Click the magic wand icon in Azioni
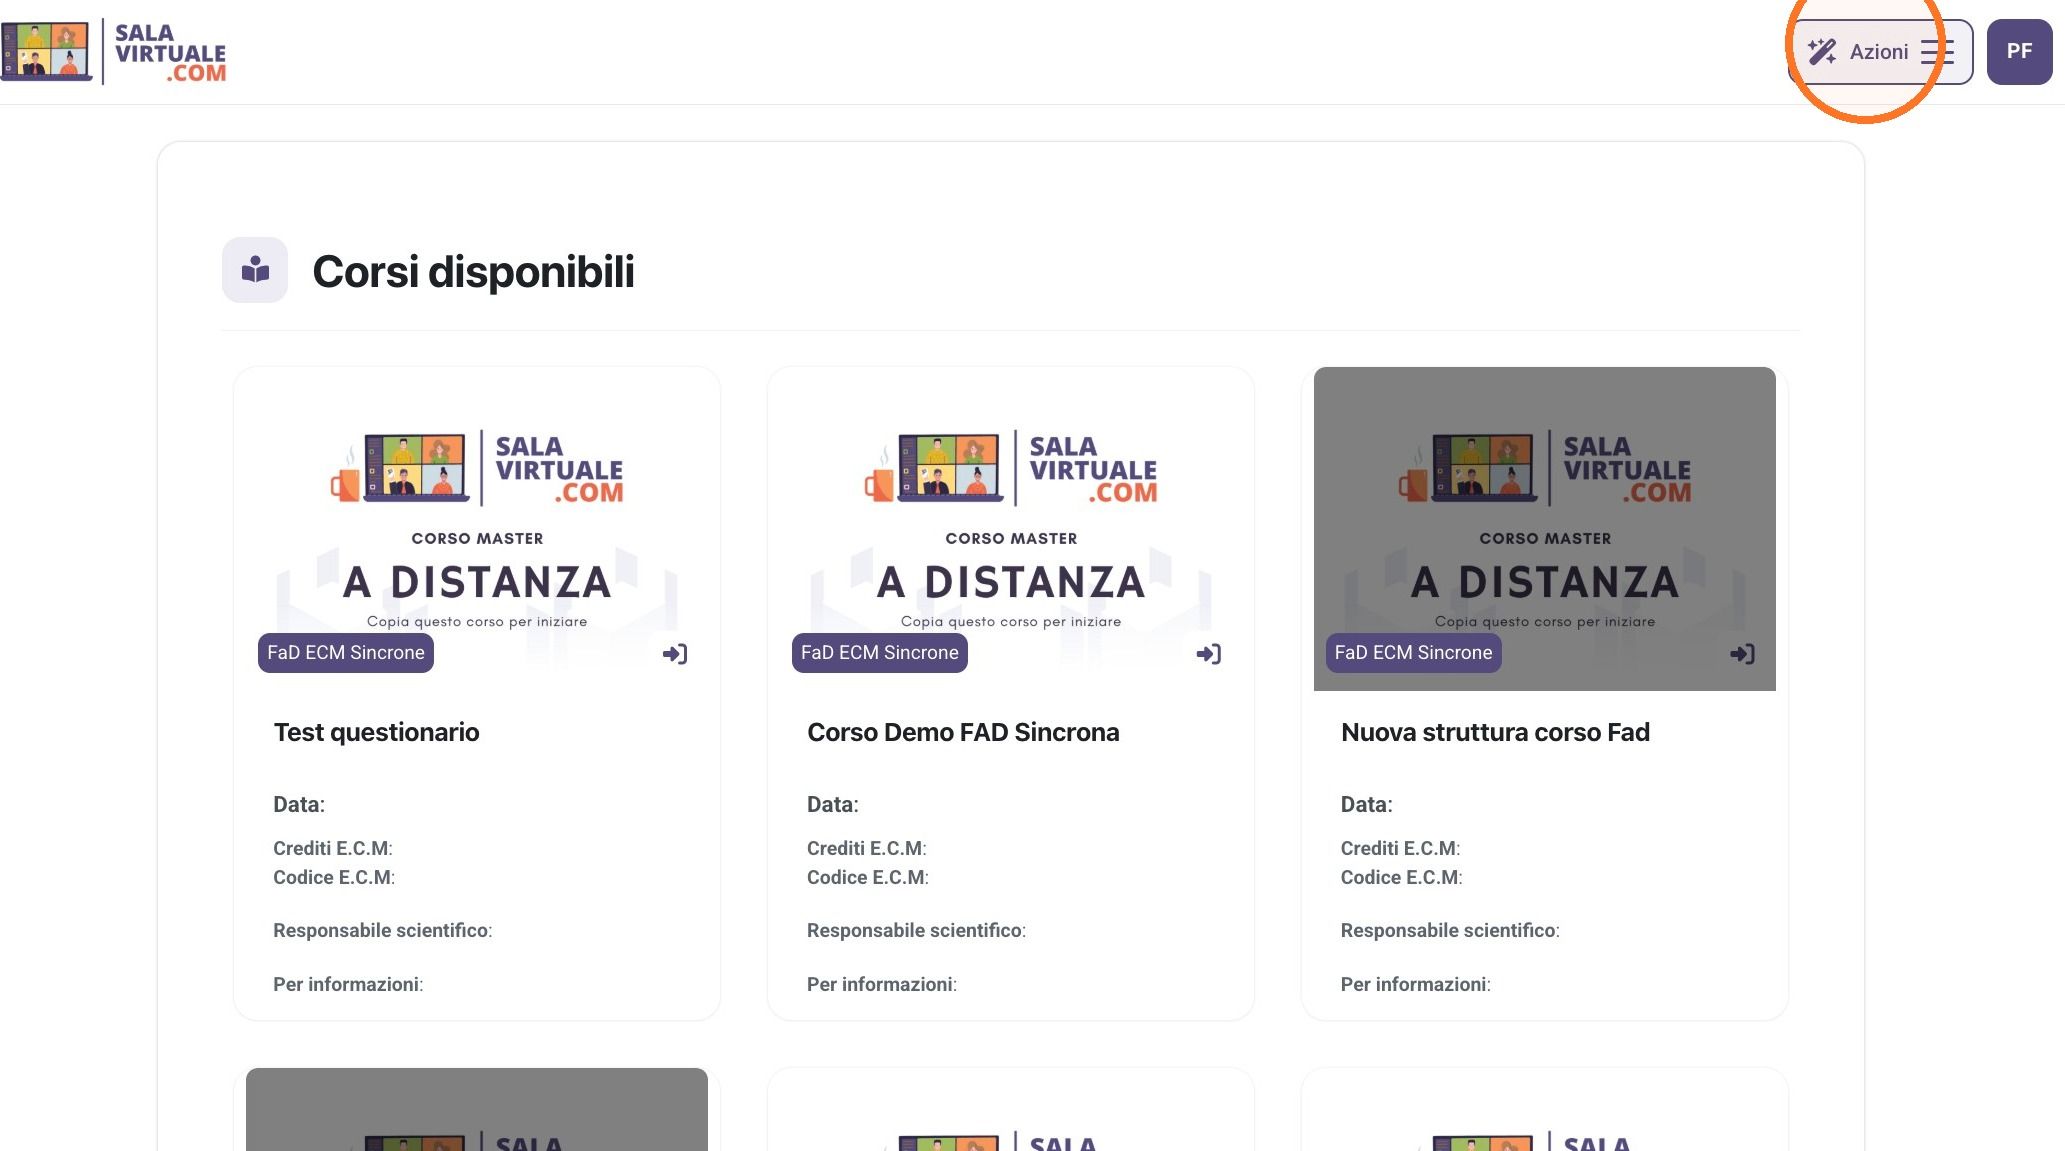The height and width of the screenshot is (1151, 2065). [x=1822, y=52]
